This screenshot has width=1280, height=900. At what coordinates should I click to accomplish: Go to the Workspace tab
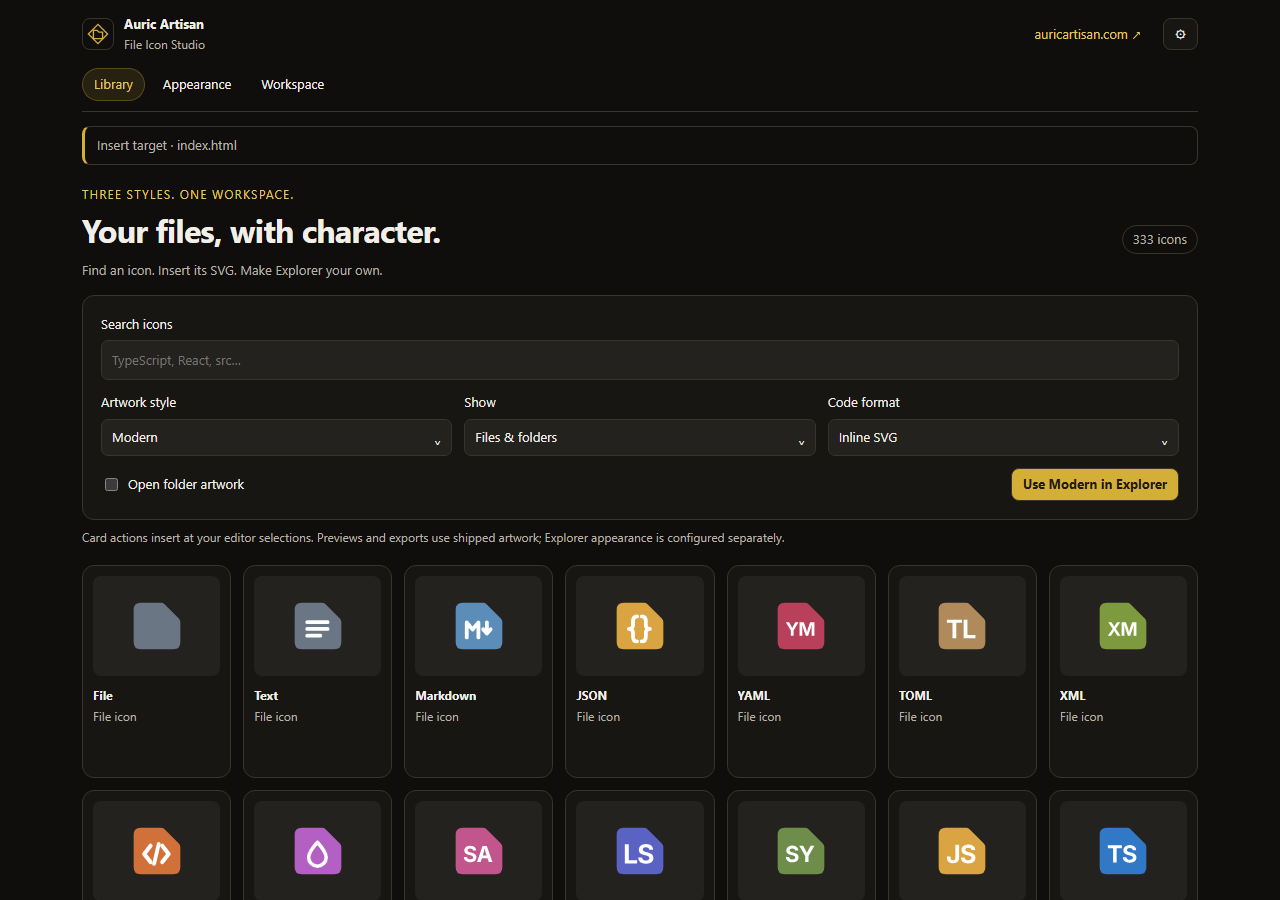point(293,85)
